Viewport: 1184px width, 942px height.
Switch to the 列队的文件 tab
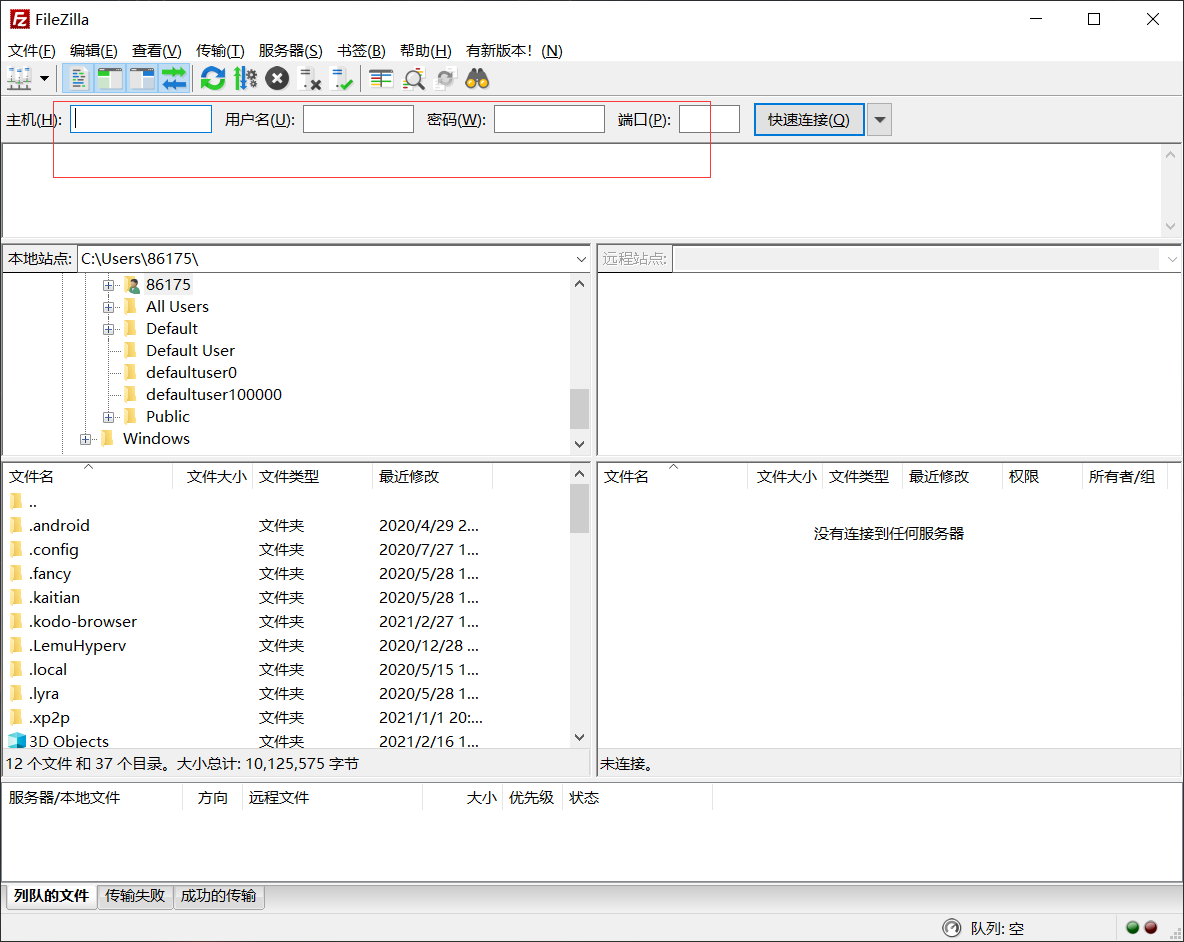pos(51,896)
